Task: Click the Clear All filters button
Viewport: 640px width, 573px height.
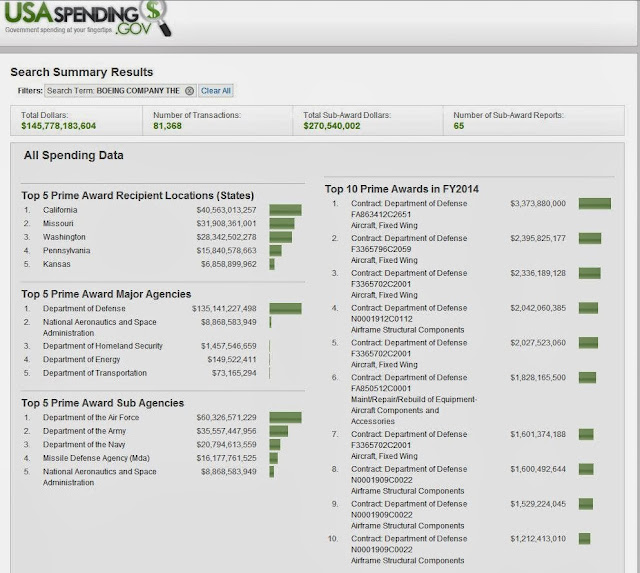Action: 216,91
